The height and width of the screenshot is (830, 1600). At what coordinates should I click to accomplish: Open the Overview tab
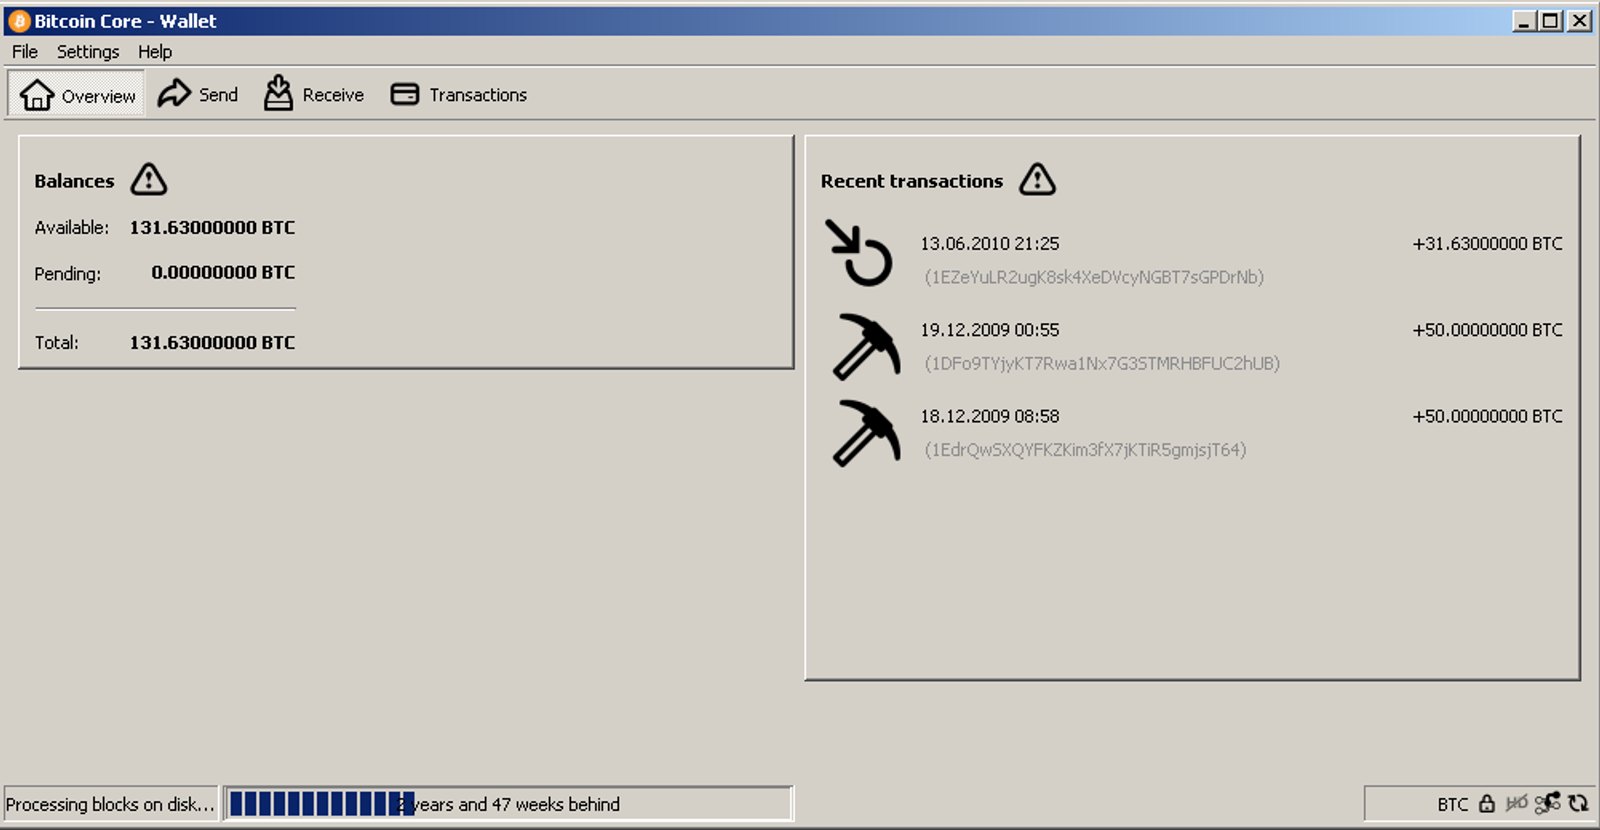77,95
